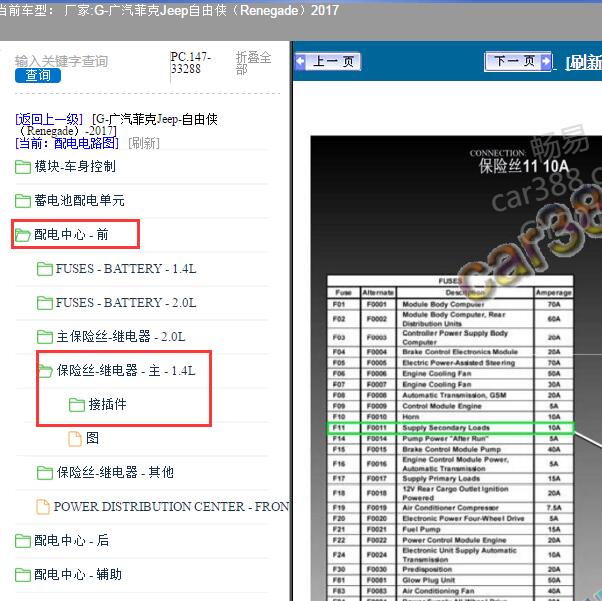The height and width of the screenshot is (601, 602).
Task: Click the Supply Primary Loads row
Action: click(x=450, y=478)
